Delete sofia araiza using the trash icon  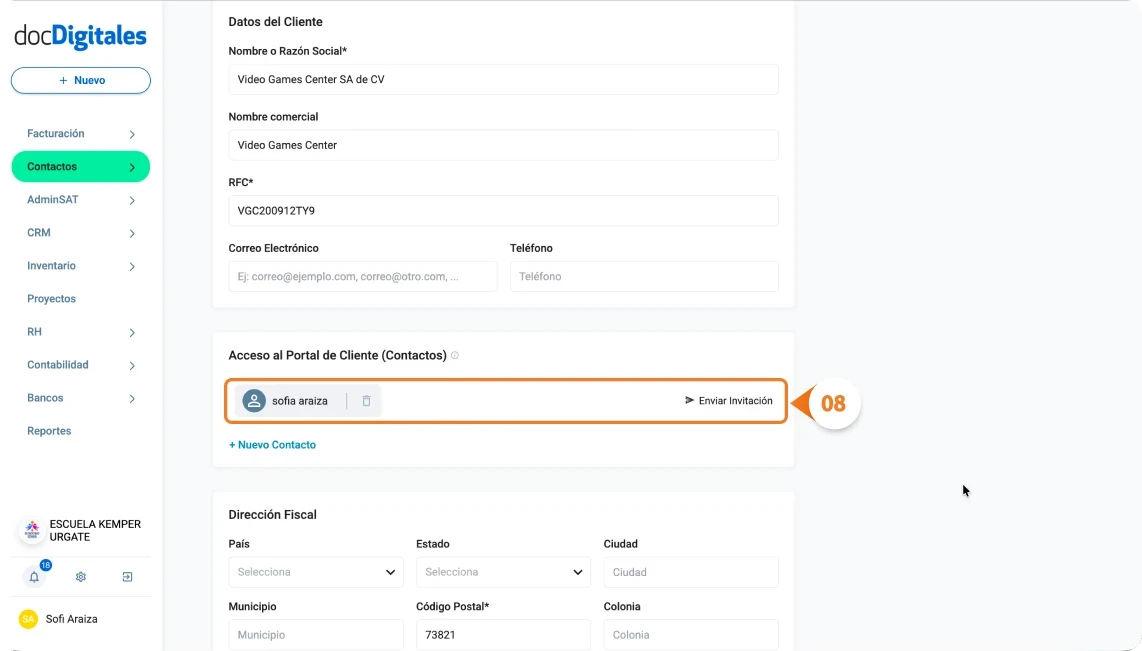tap(365, 400)
